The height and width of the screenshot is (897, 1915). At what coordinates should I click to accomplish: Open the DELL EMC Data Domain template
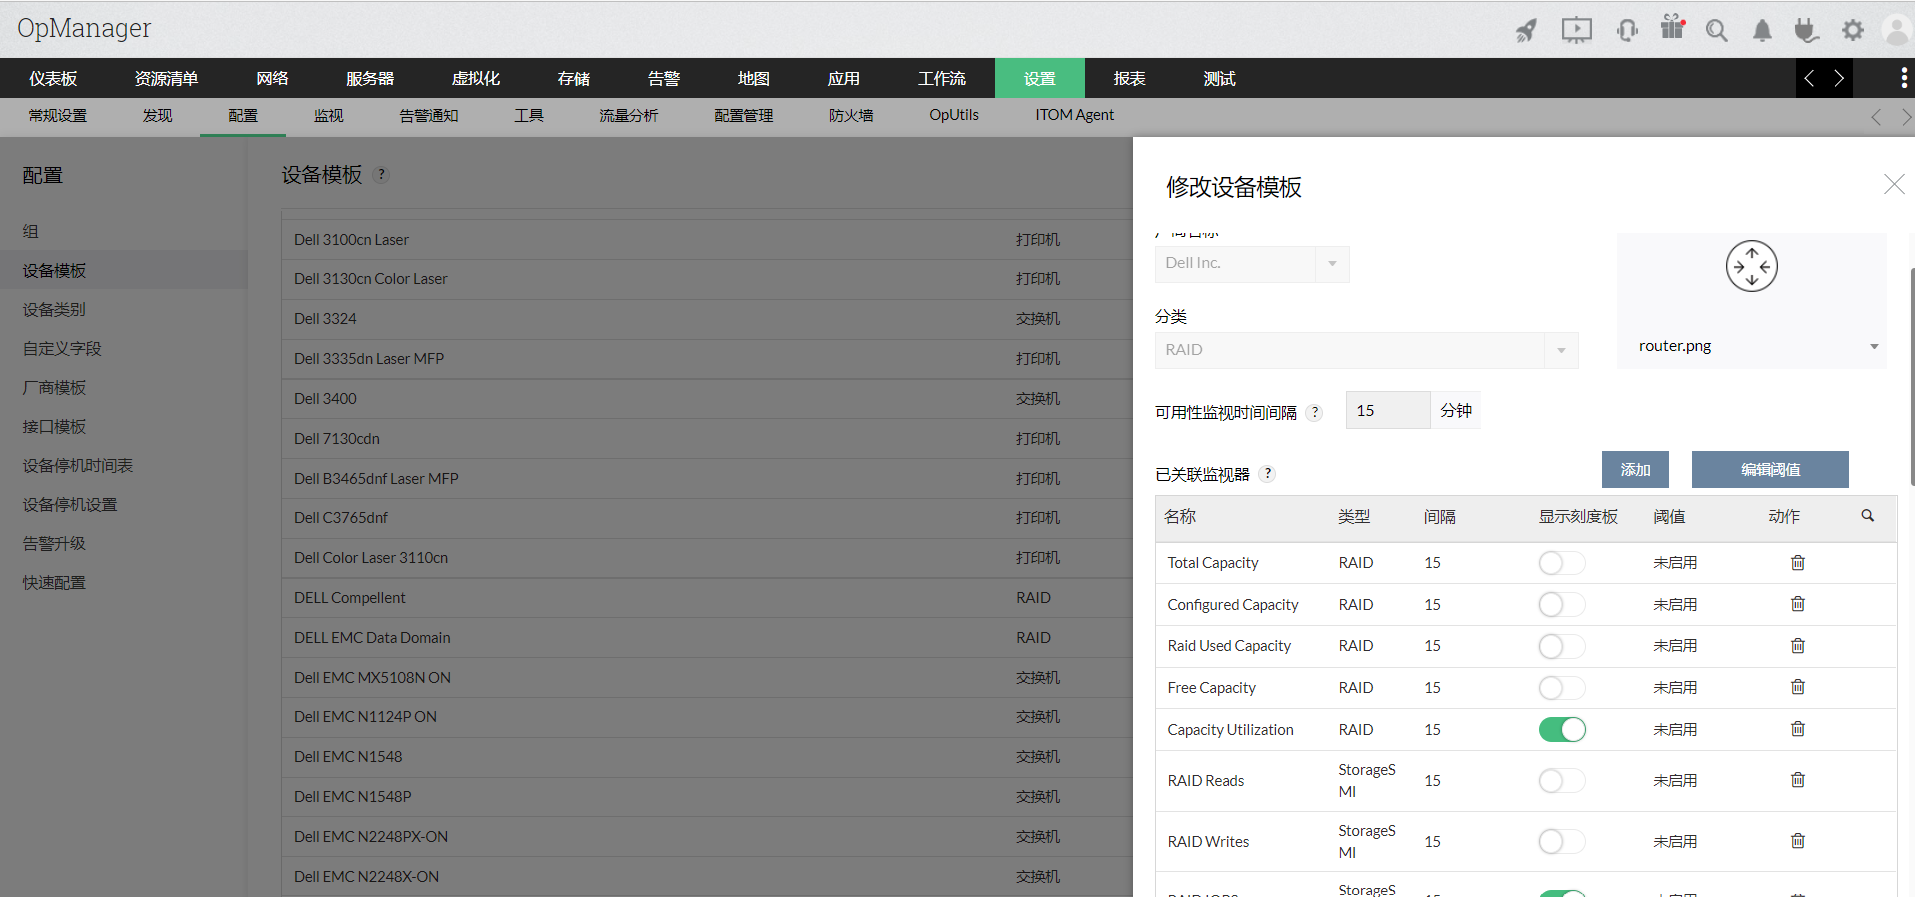pyautogui.click(x=706, y=638)
